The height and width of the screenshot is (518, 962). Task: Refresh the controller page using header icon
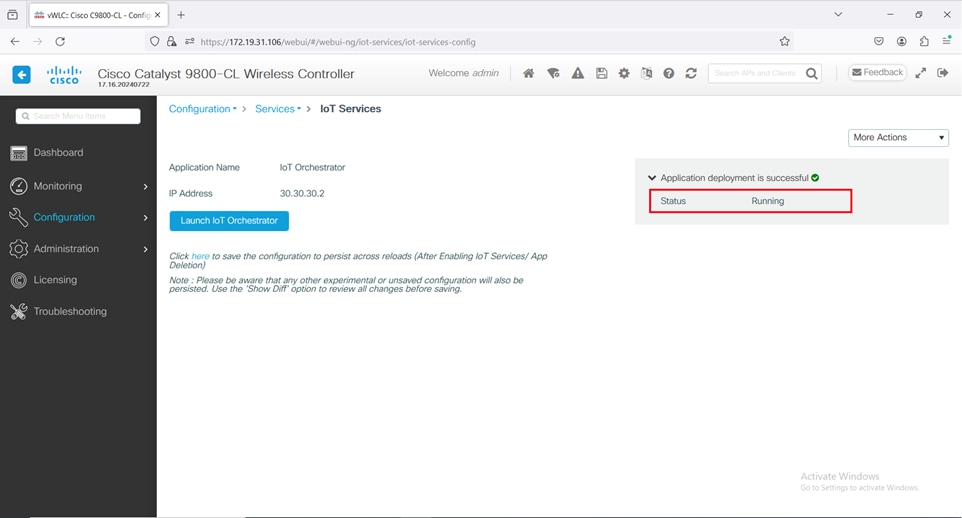pyautogui.click(x=691, y=73)
